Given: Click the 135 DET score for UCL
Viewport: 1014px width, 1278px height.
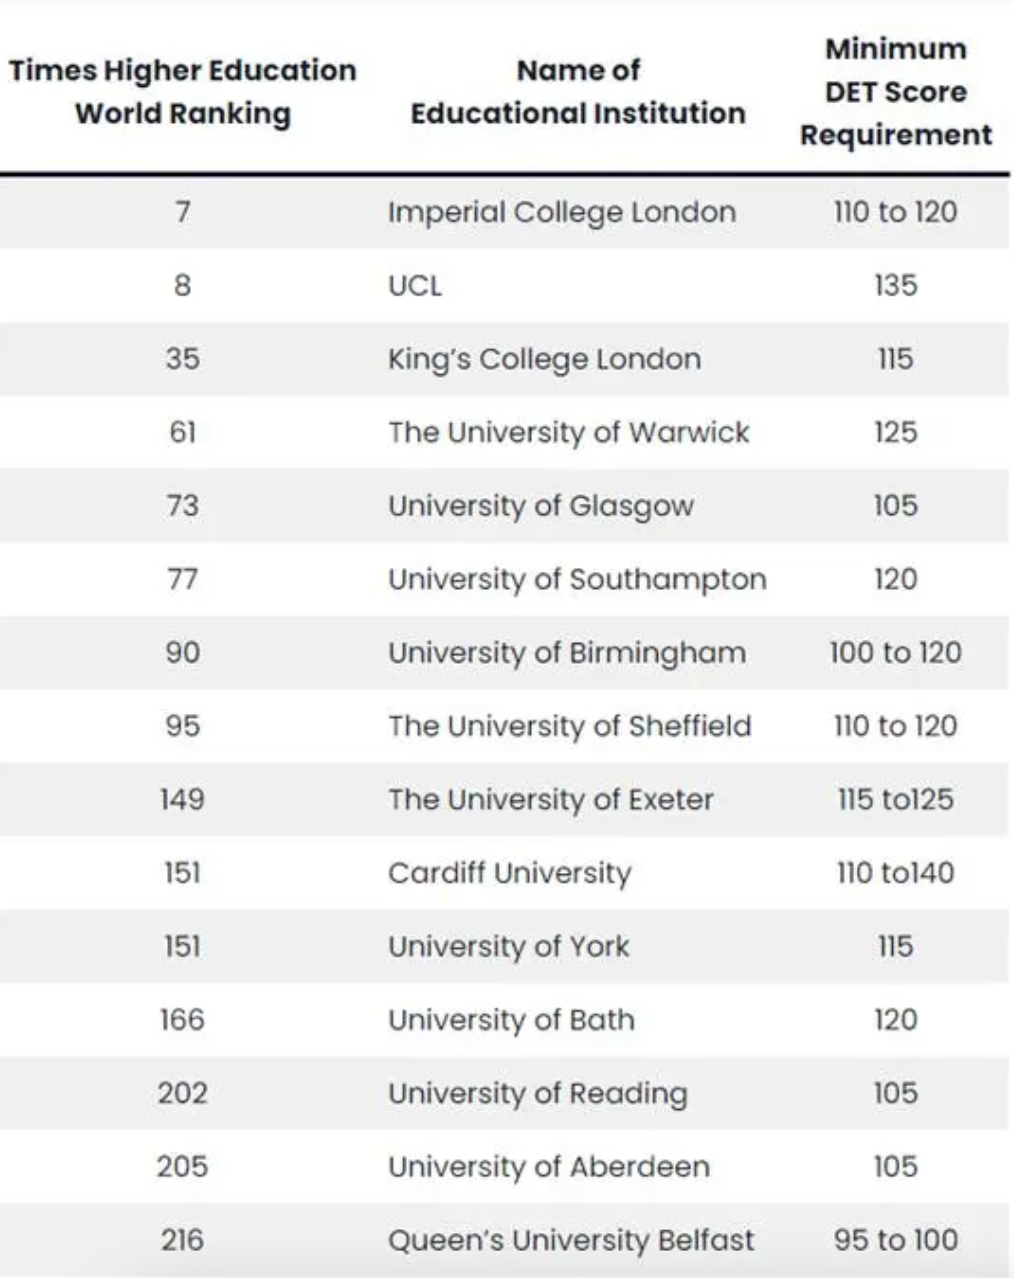Looking at the screenshot, I should tap(895, 286).
